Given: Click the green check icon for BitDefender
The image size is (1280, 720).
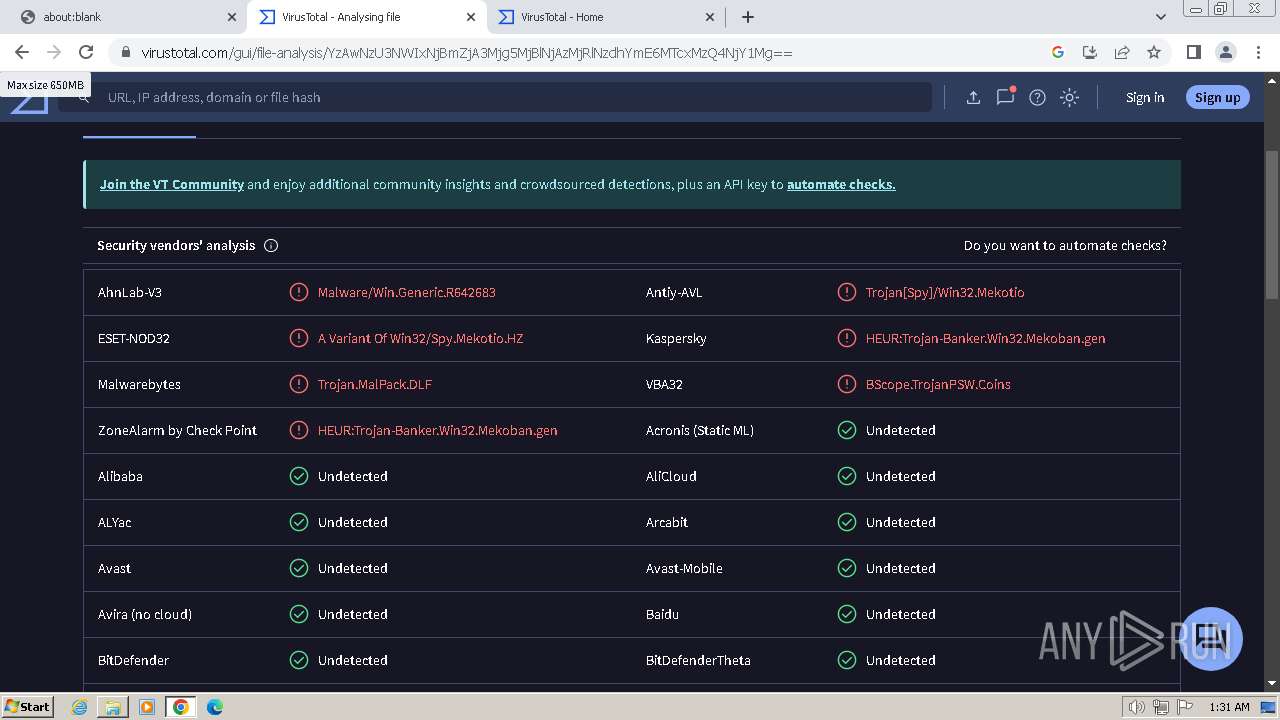Looking at the screenshot, I should [299, 660].
